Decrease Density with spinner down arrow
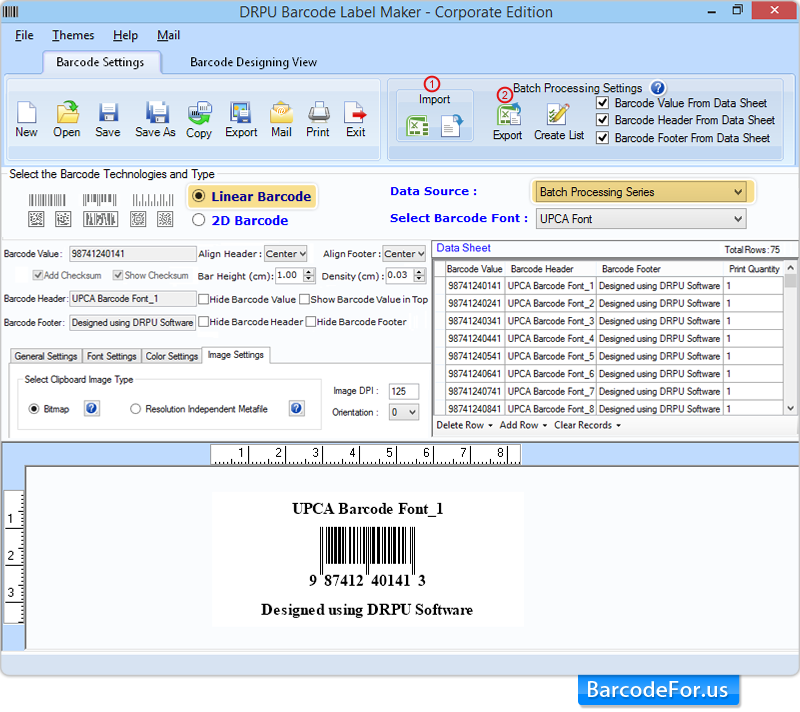 419,279
